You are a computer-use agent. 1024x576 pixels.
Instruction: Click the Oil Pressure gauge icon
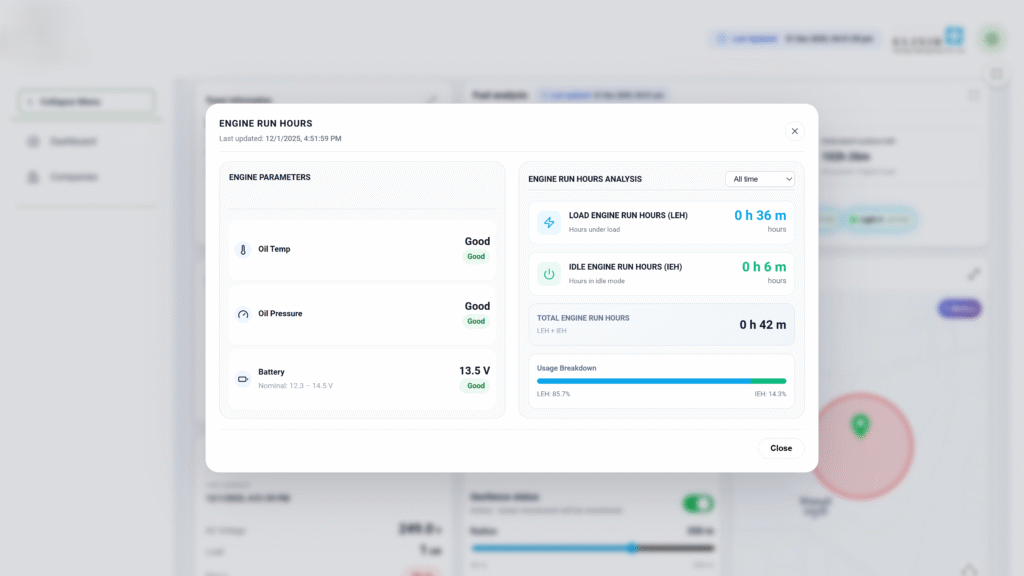243,314
